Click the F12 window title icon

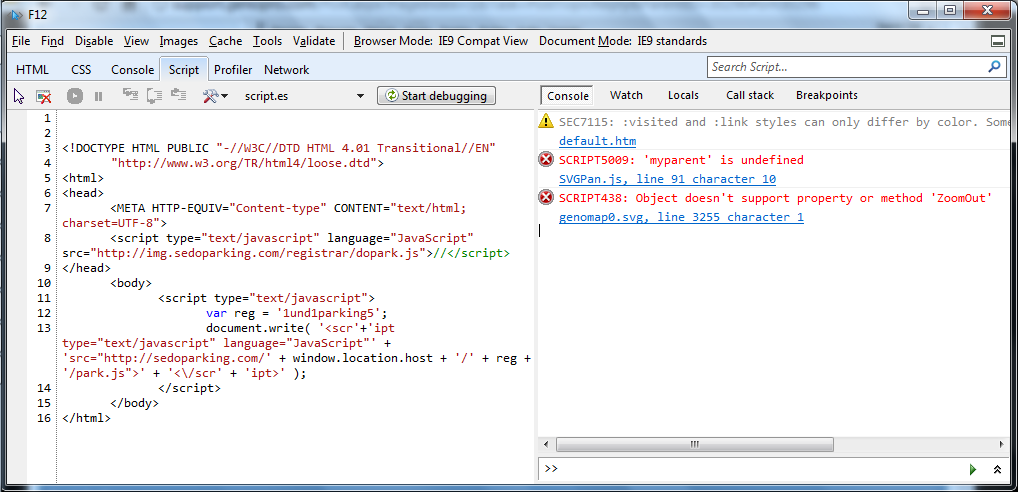(18, 13)
